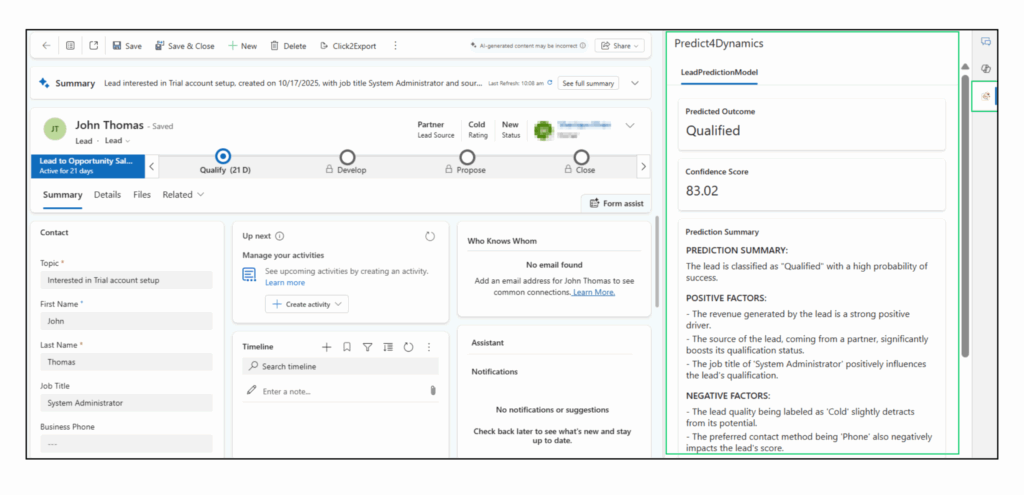
Task: Open the Predict4Dynamics side rail icon
Action: 986,97
